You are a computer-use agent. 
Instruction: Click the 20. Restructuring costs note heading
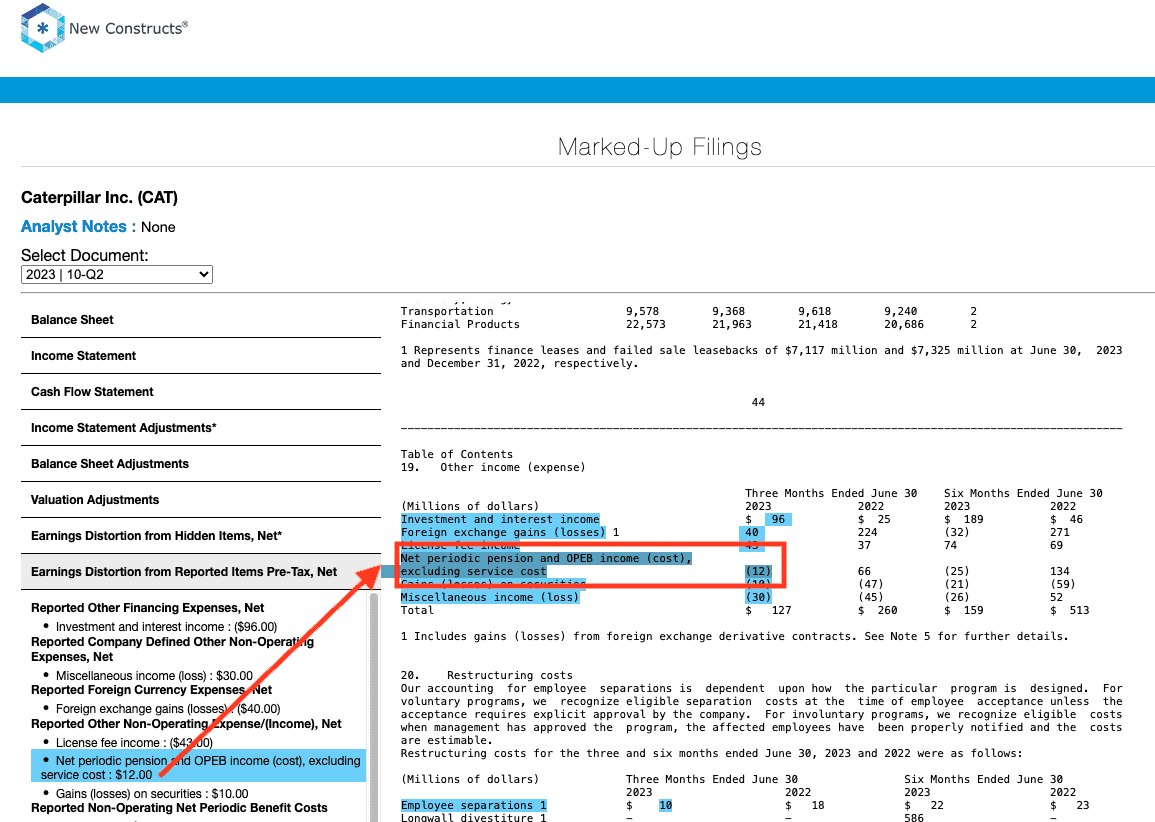pyautogui.click(x=486, y=675)
